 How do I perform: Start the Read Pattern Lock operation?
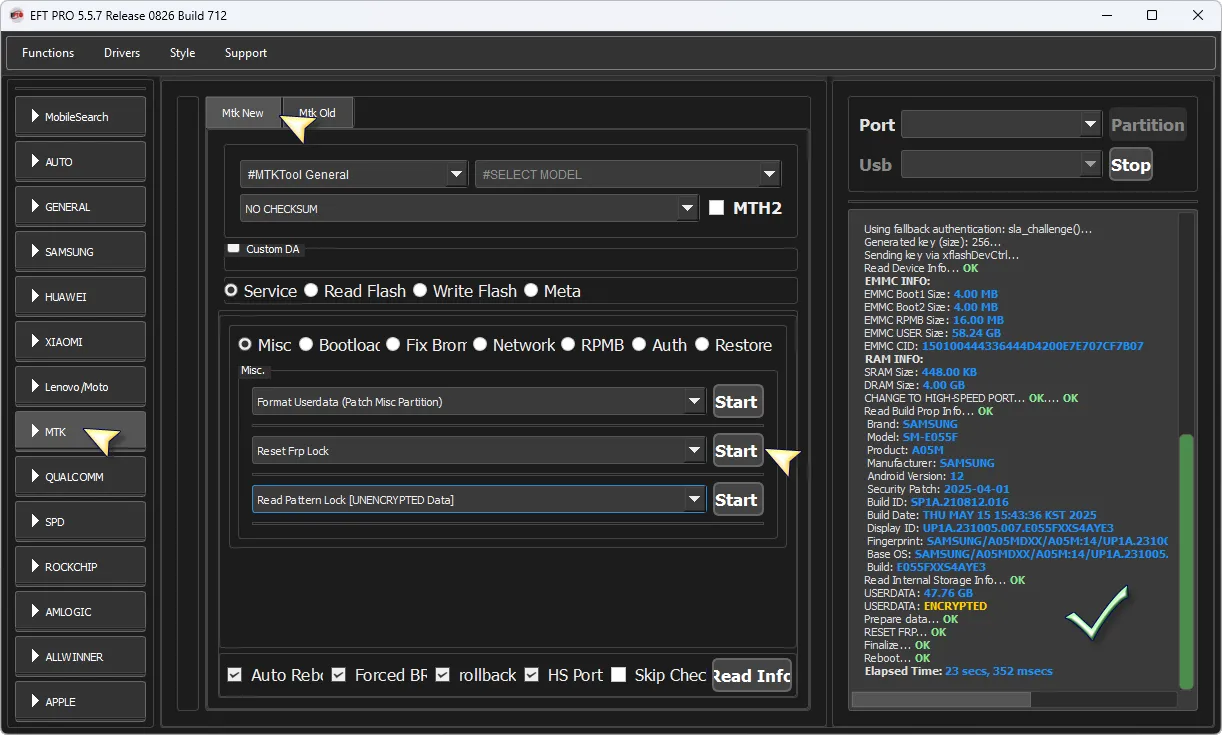(x=738, y=499)
